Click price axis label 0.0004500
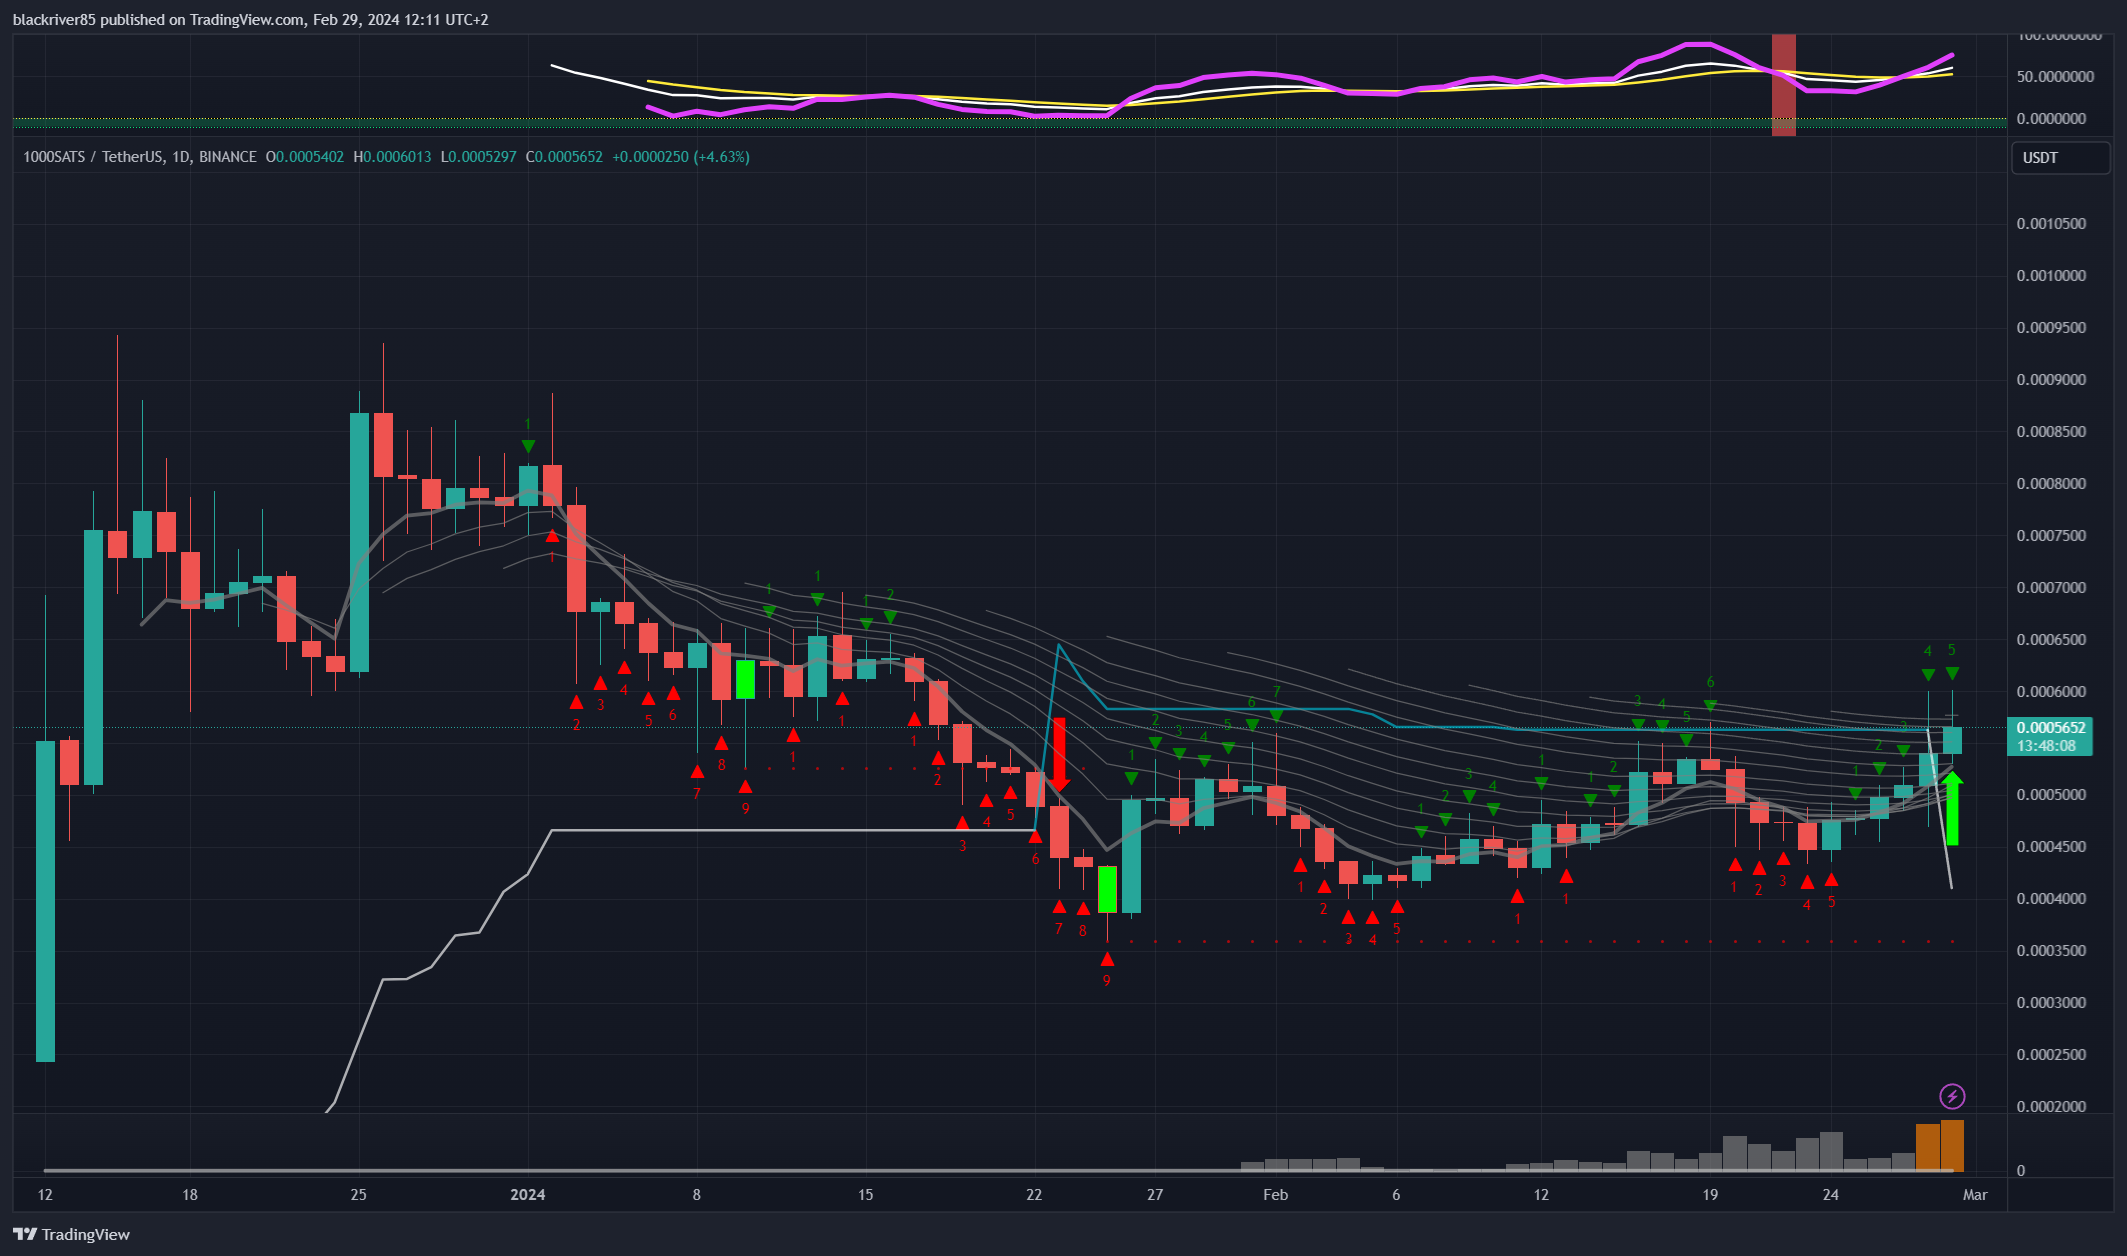Image resolution: width=2127 pixels, height=1256 pixels. 2052,847
